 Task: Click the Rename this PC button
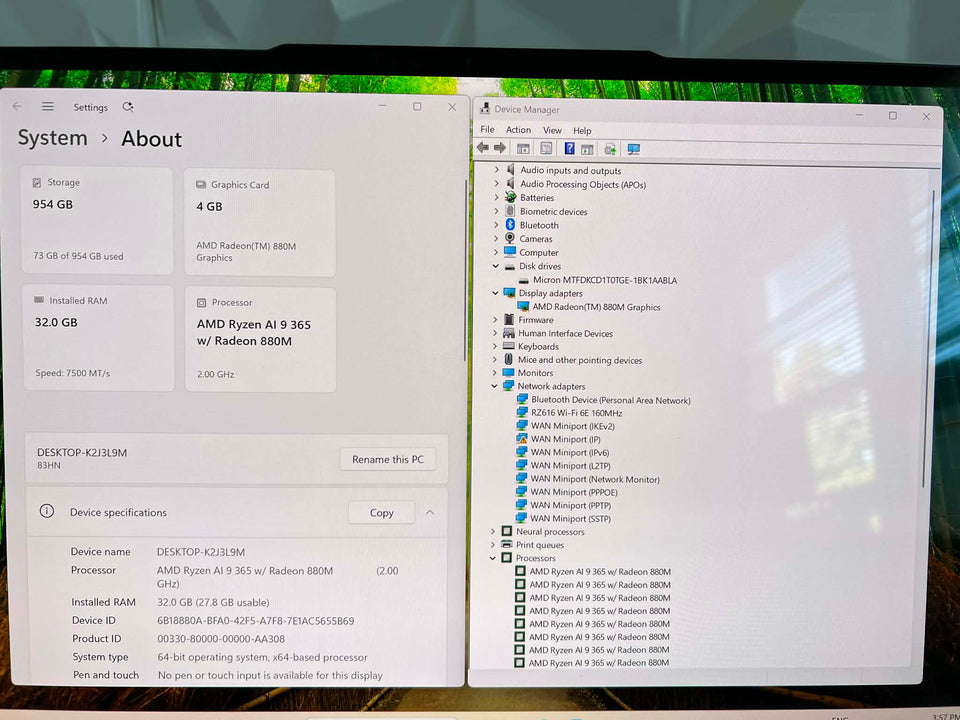388,459
